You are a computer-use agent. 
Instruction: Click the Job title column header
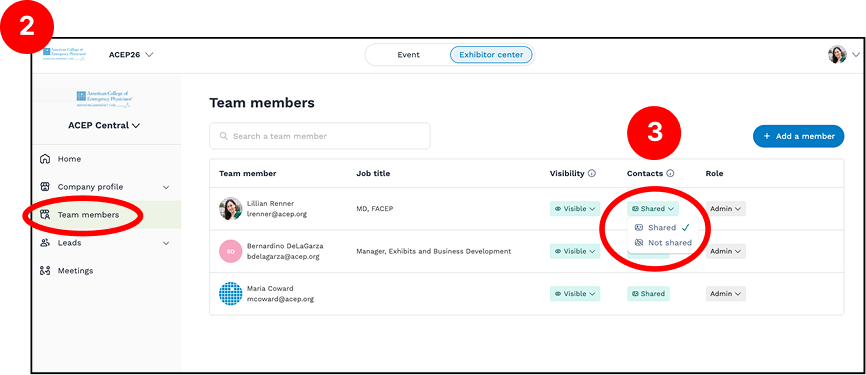(373, 173)
